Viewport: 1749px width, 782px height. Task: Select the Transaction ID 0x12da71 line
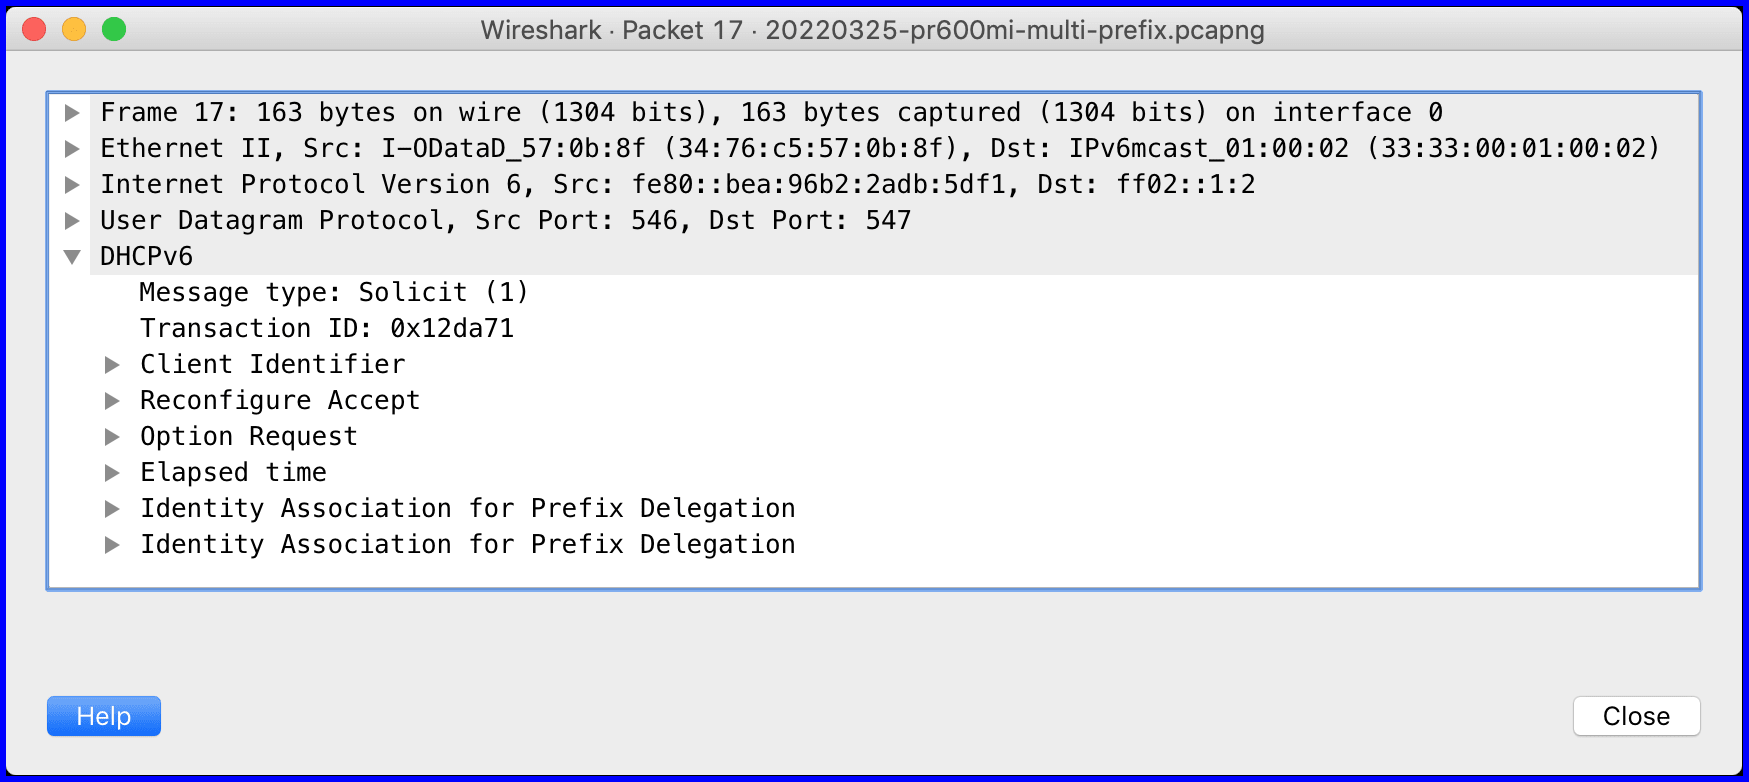(x=327, y=328)
